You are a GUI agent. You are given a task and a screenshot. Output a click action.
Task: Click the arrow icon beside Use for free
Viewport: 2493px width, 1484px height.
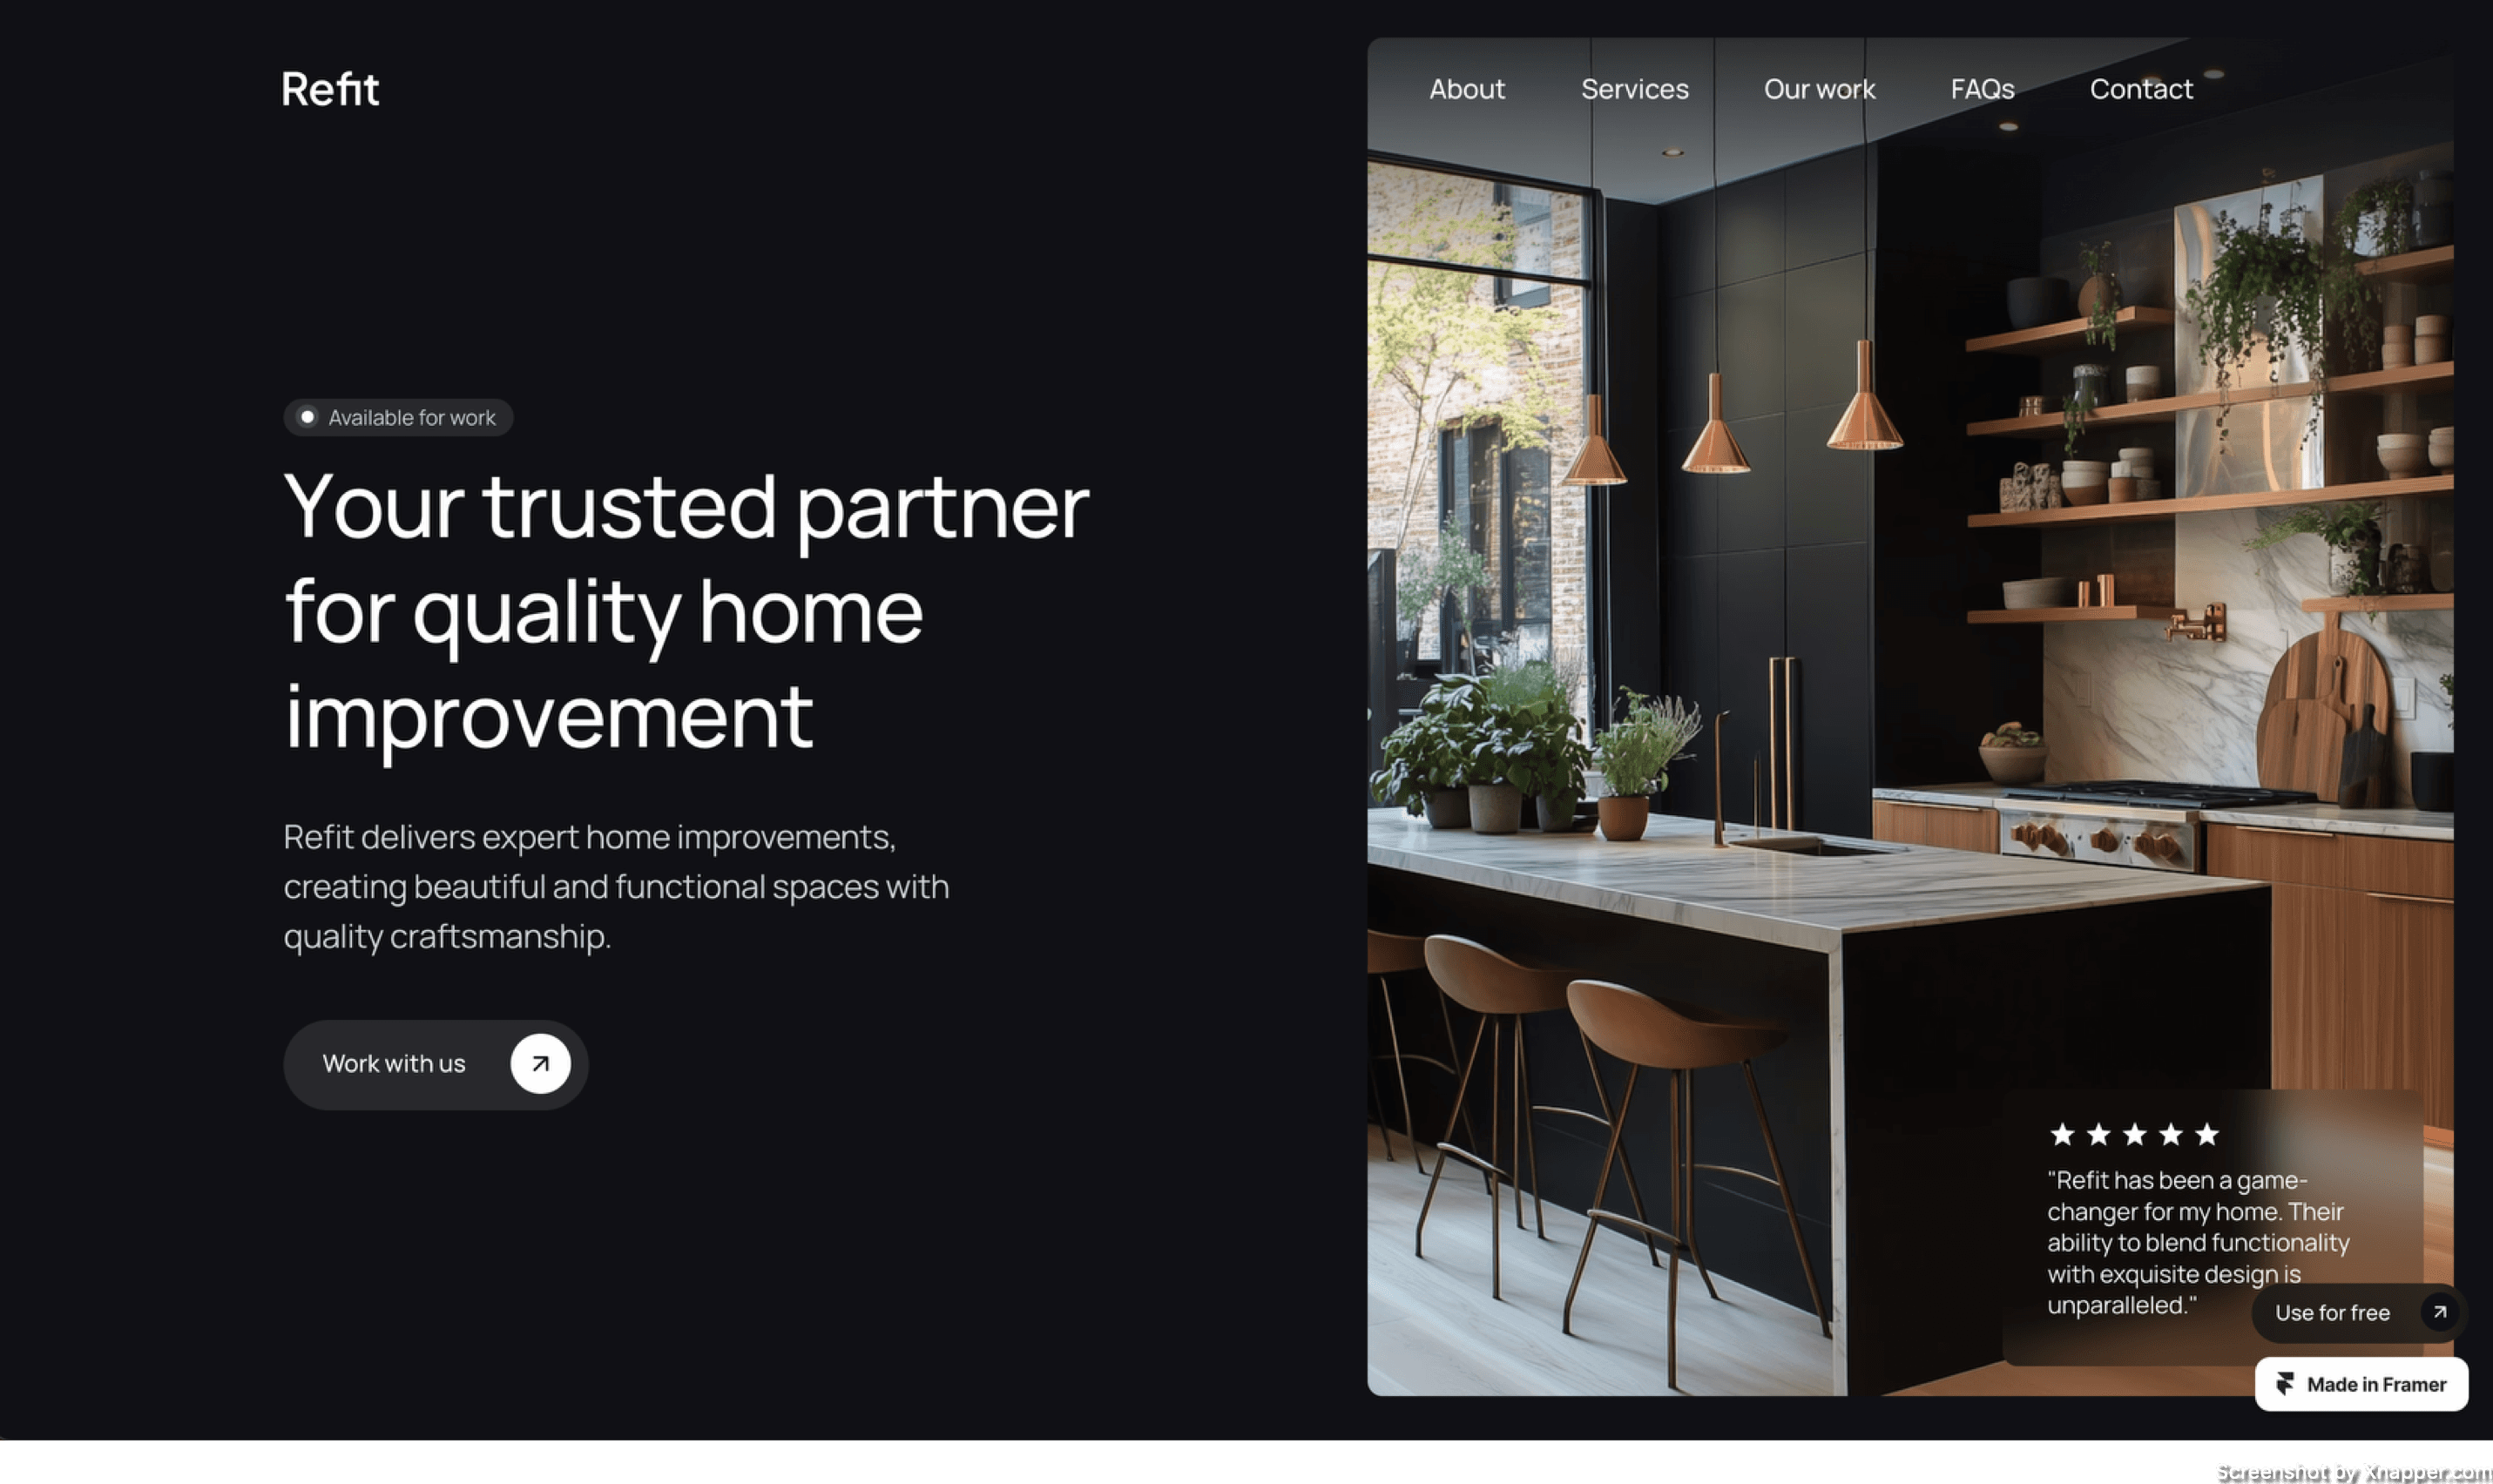click(x=2440, y=1312)
